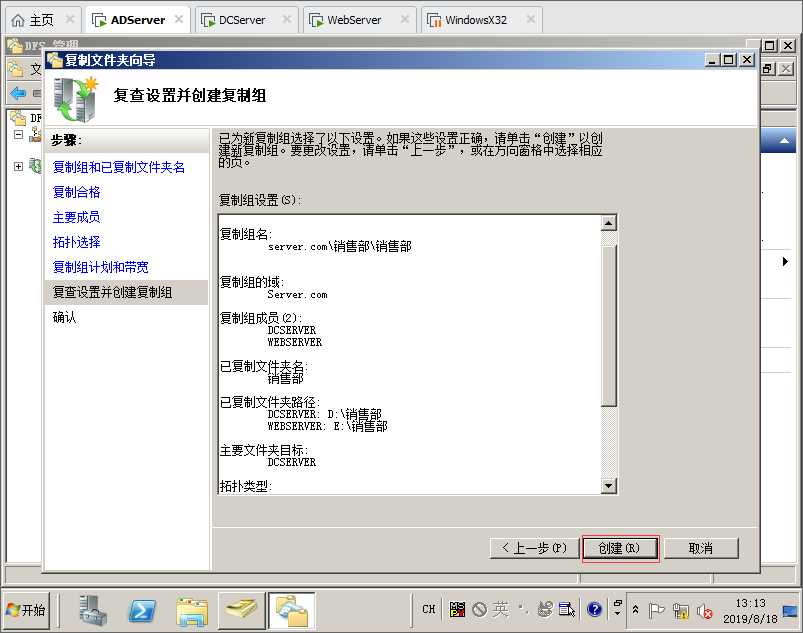Viewport: 803px width, 633px height.
Task: Maximize the 复制文件夹向导 window
Action: tap(729, 60)
